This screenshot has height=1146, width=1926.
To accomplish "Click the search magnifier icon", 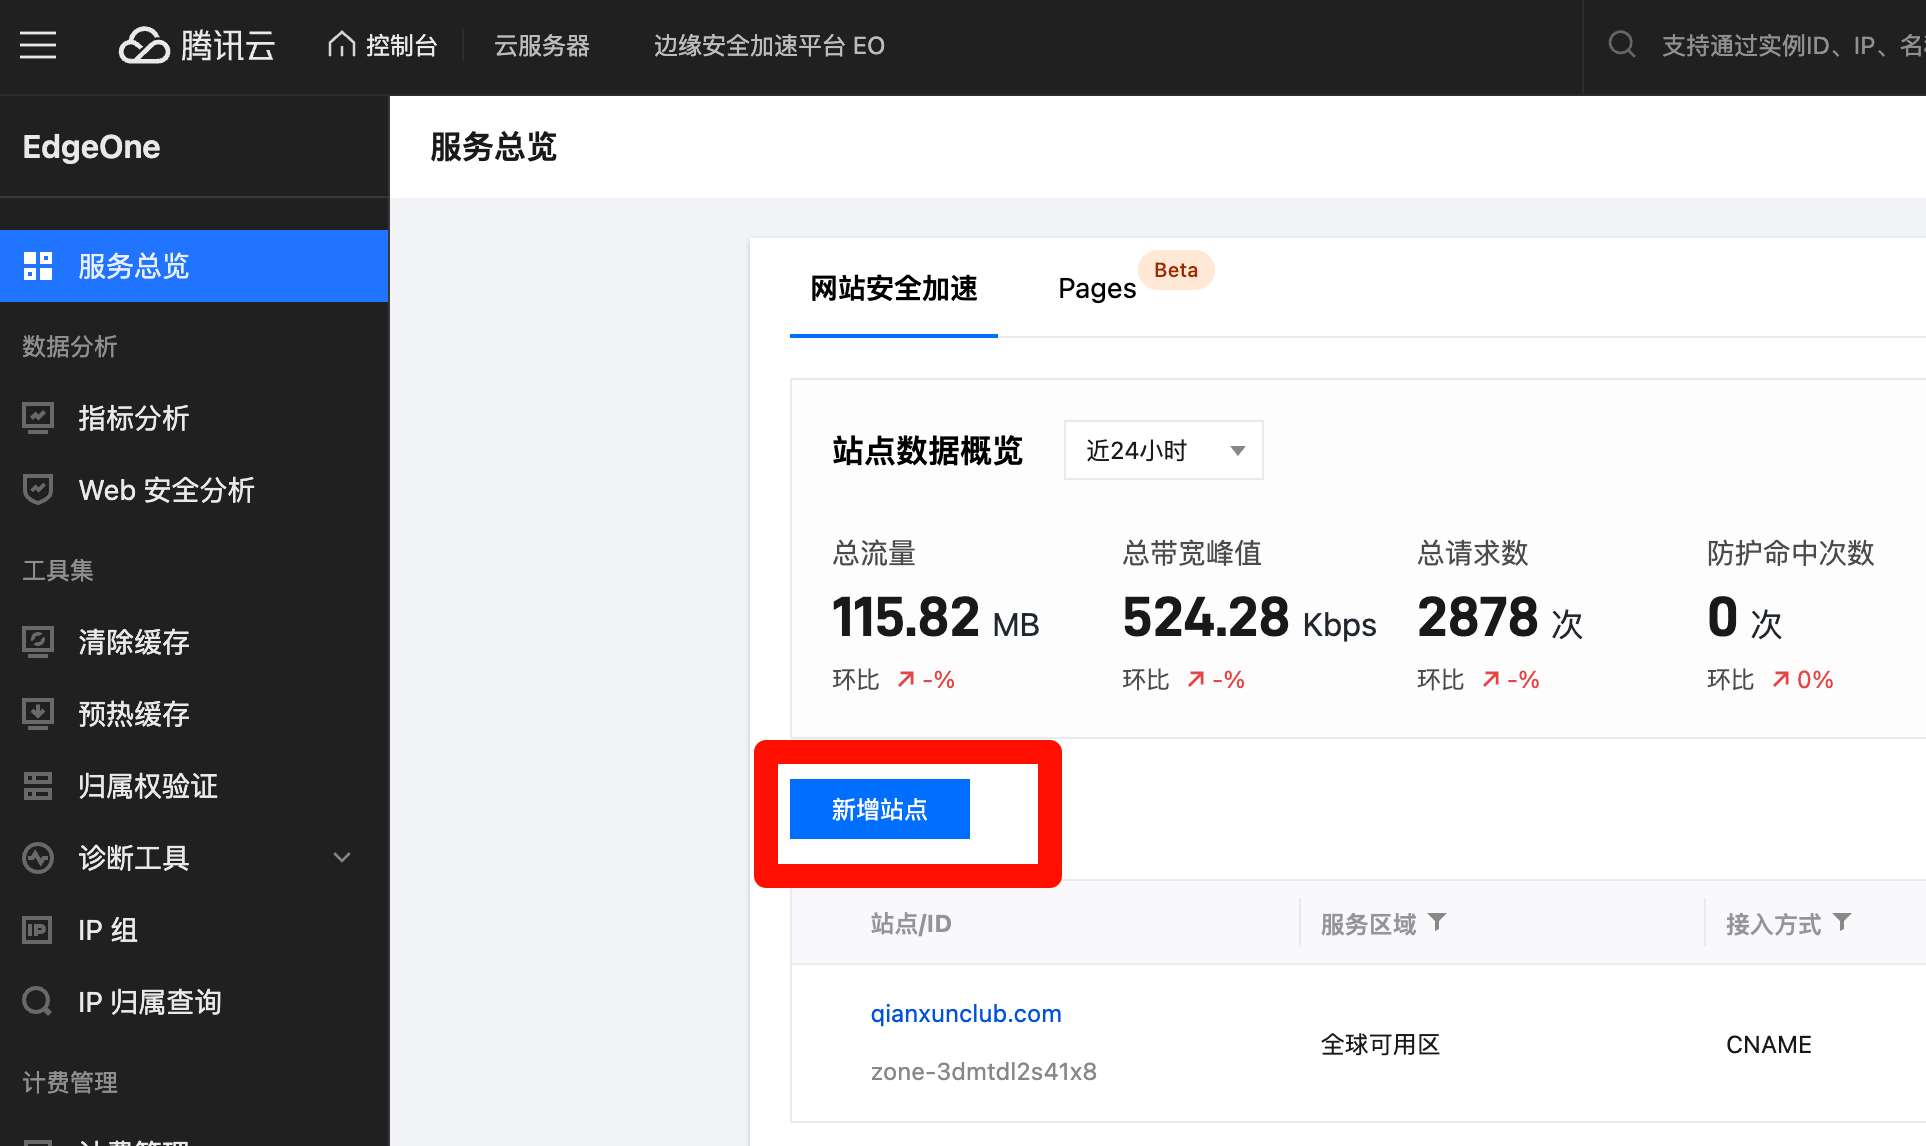I will pos(1621,44).
